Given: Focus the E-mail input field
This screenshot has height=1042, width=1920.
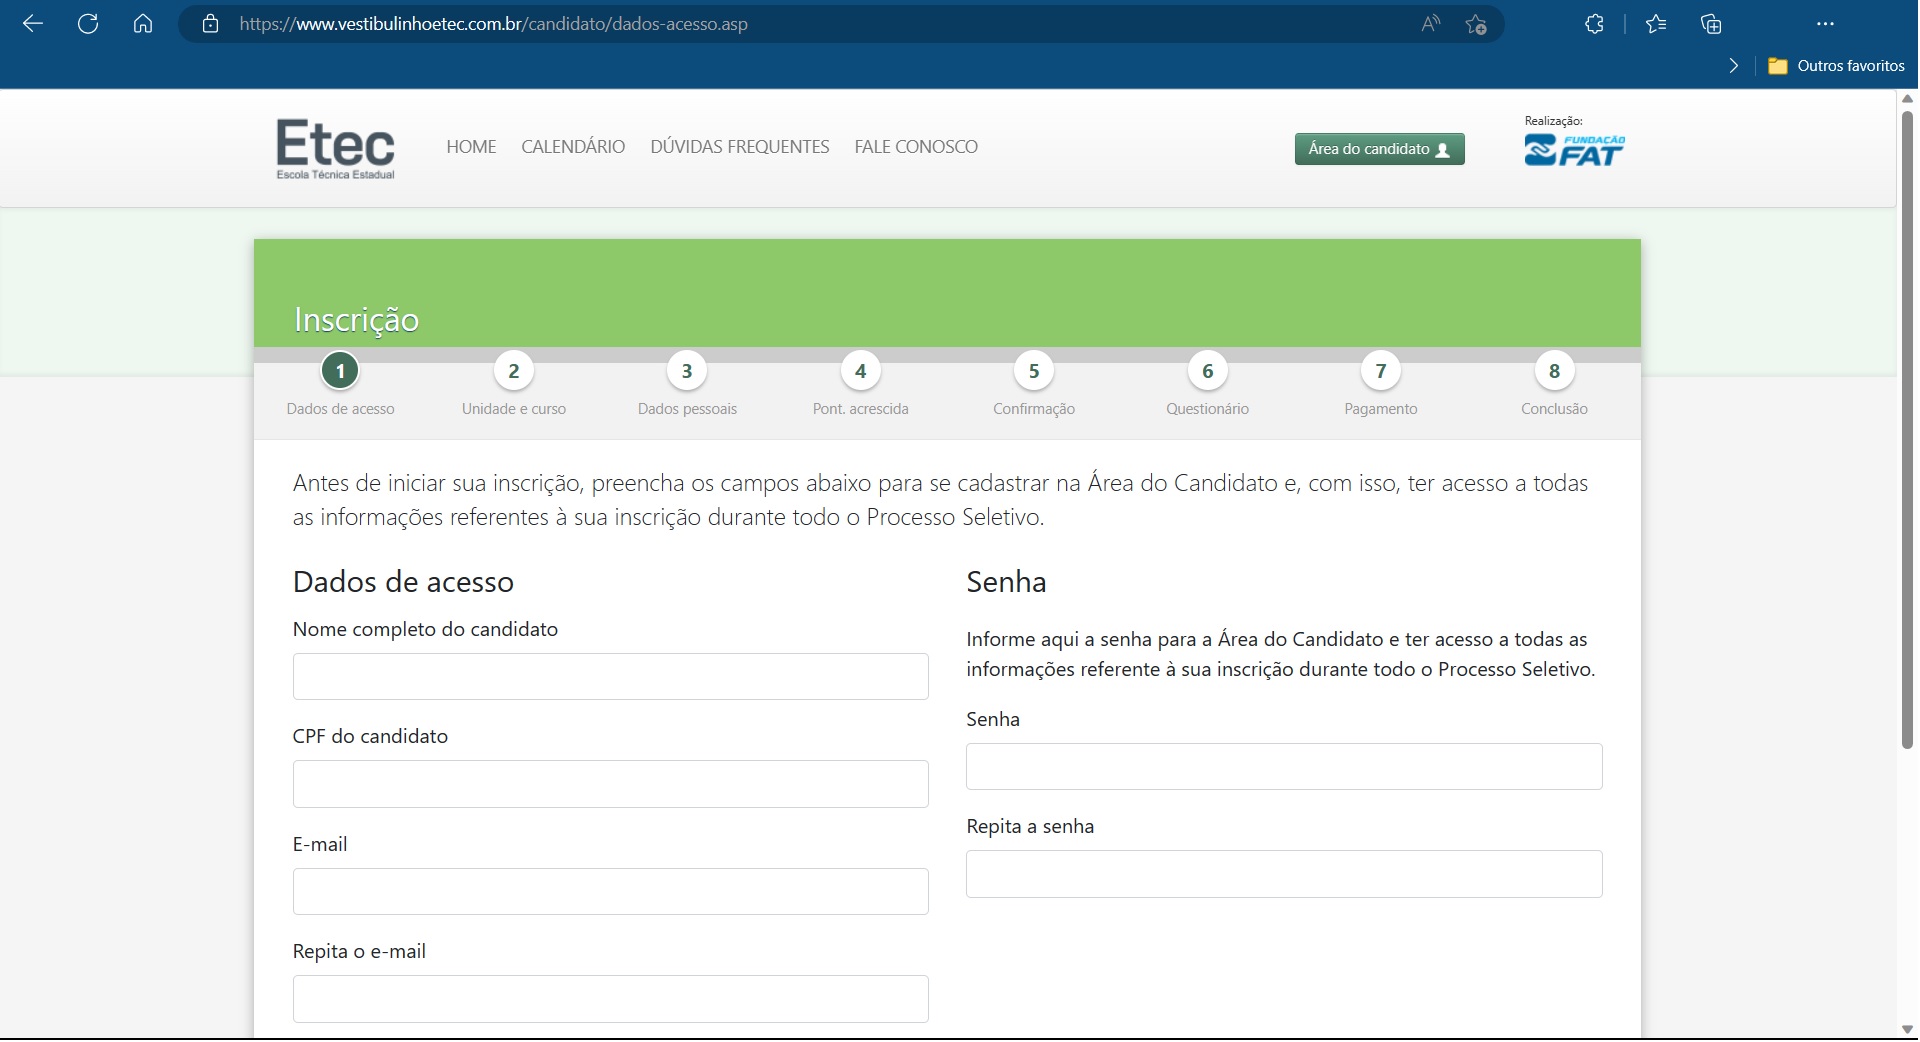Looking at the screenshot, I should click(611, 892).
